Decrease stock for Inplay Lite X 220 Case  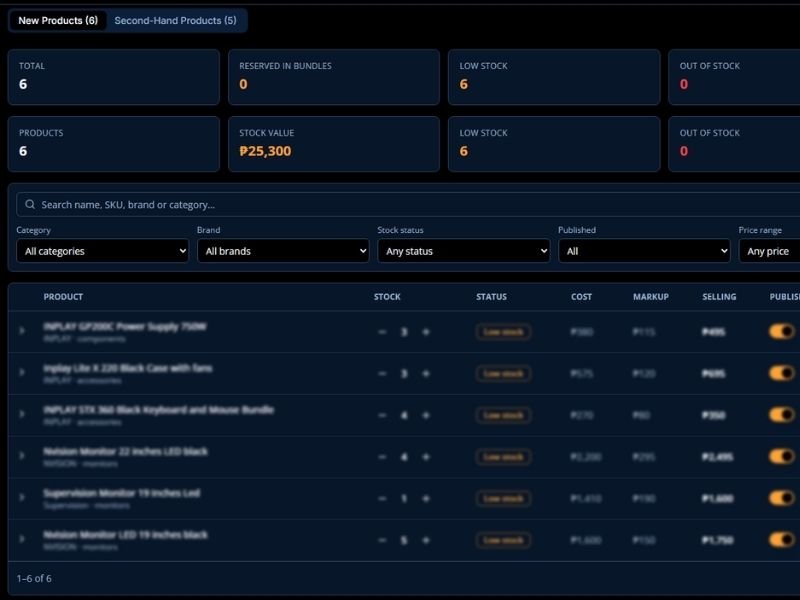click(382, 374)
